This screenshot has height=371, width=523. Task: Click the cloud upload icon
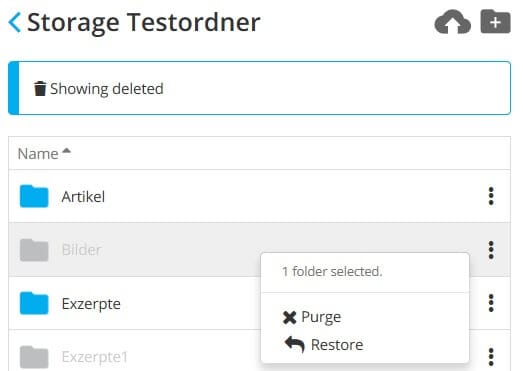pyautogui.click(x=453, y=22)
